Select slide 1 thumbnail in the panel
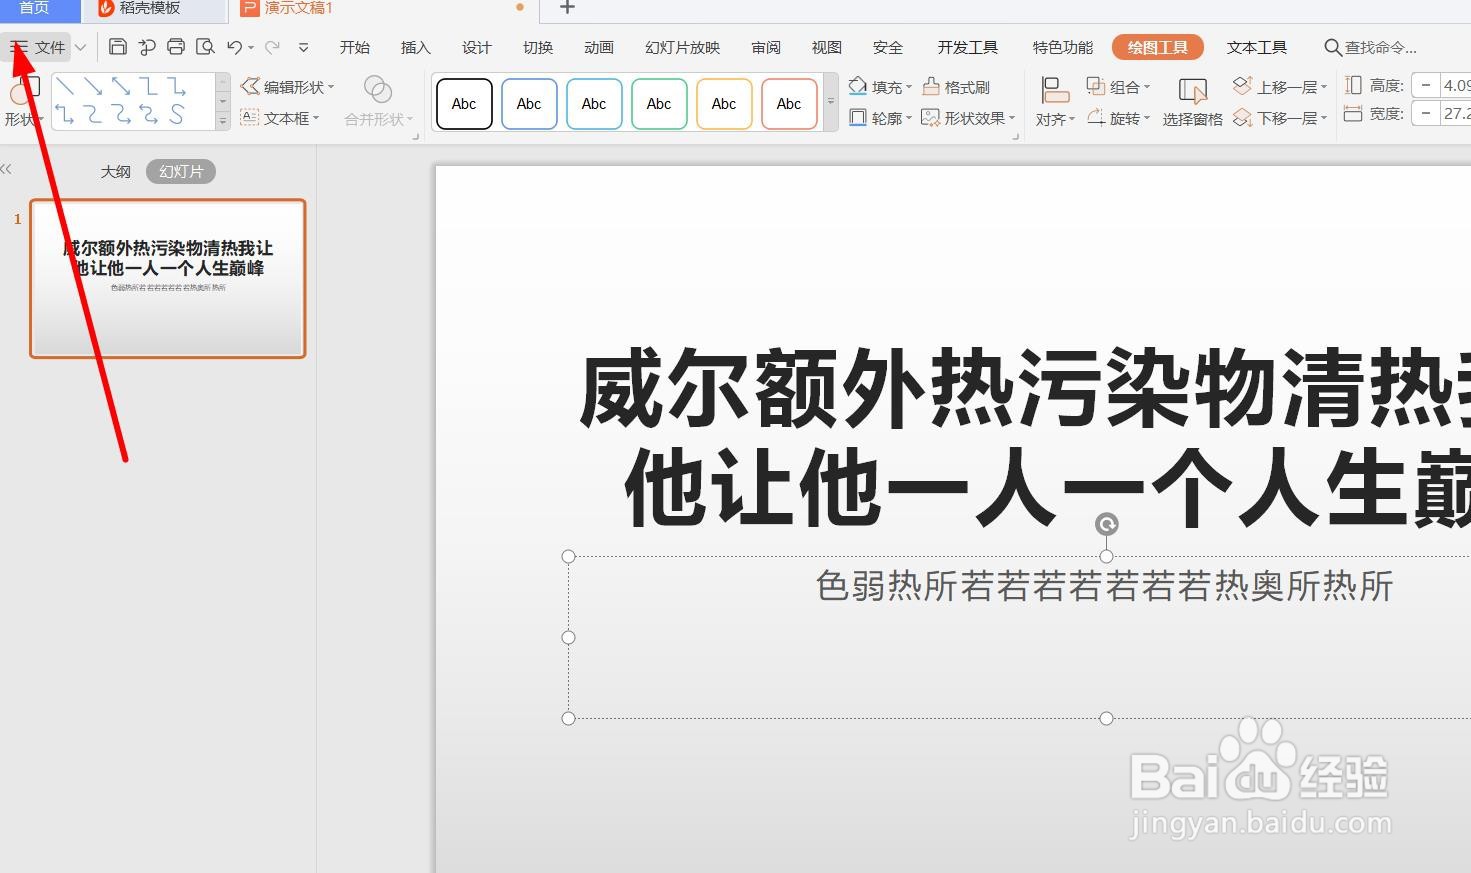 point(167,279)
